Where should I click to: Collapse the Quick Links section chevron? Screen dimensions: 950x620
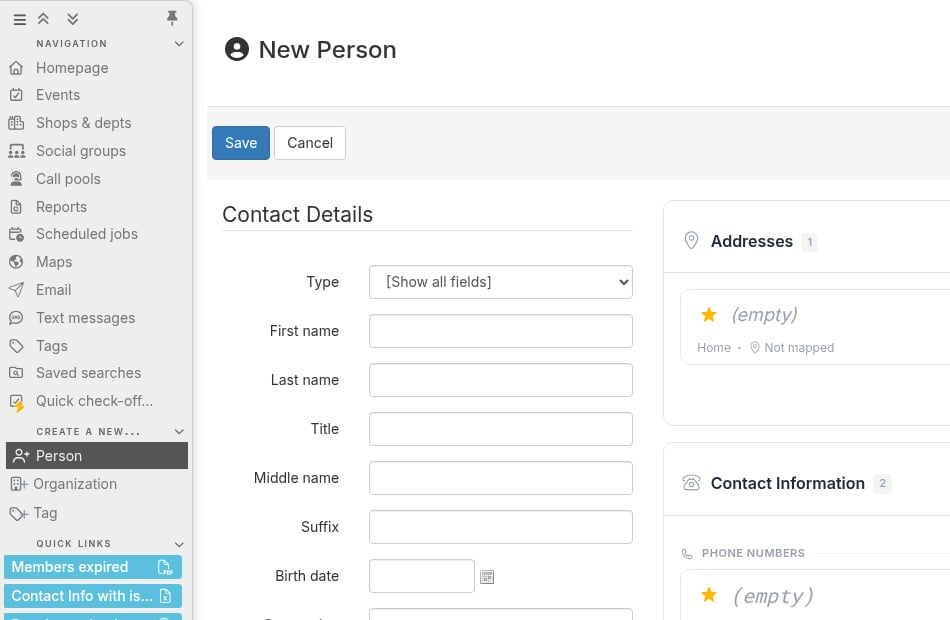coord(179,544)
